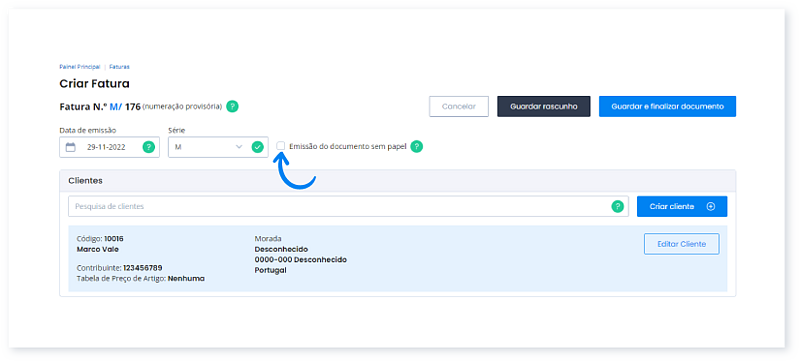800x362 pixels.
Task: Click help icon next to provisional numbering
Action: [232, 107]
